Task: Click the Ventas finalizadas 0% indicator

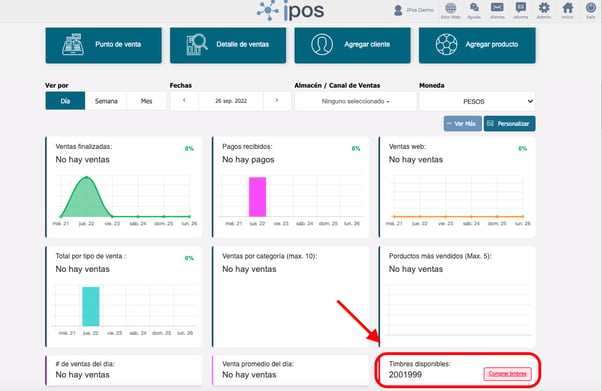Action: click(x=189, y=149)
